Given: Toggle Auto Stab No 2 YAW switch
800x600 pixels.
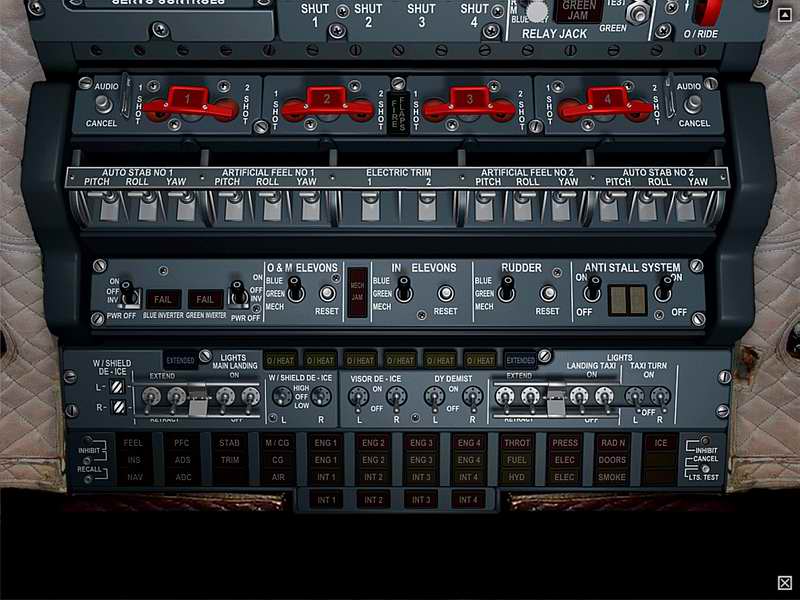Looking at the screenshot, I should coord(685,207).
